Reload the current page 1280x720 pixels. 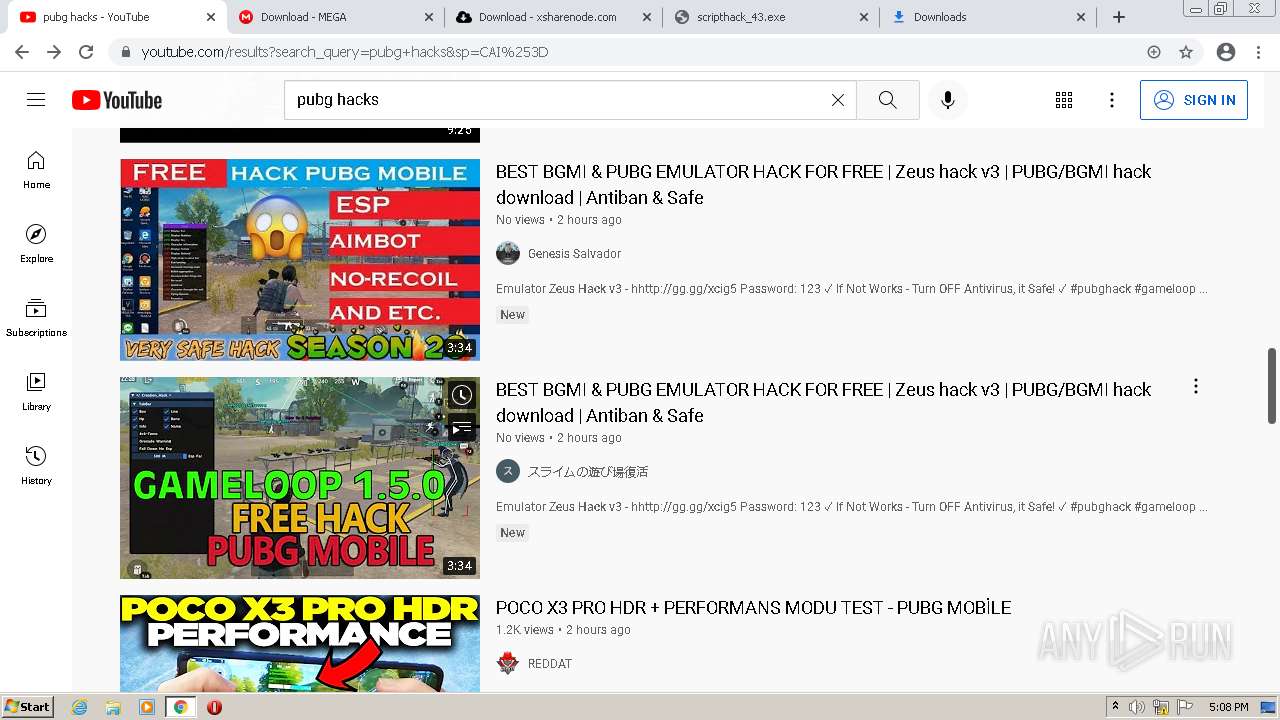(86, 52)
